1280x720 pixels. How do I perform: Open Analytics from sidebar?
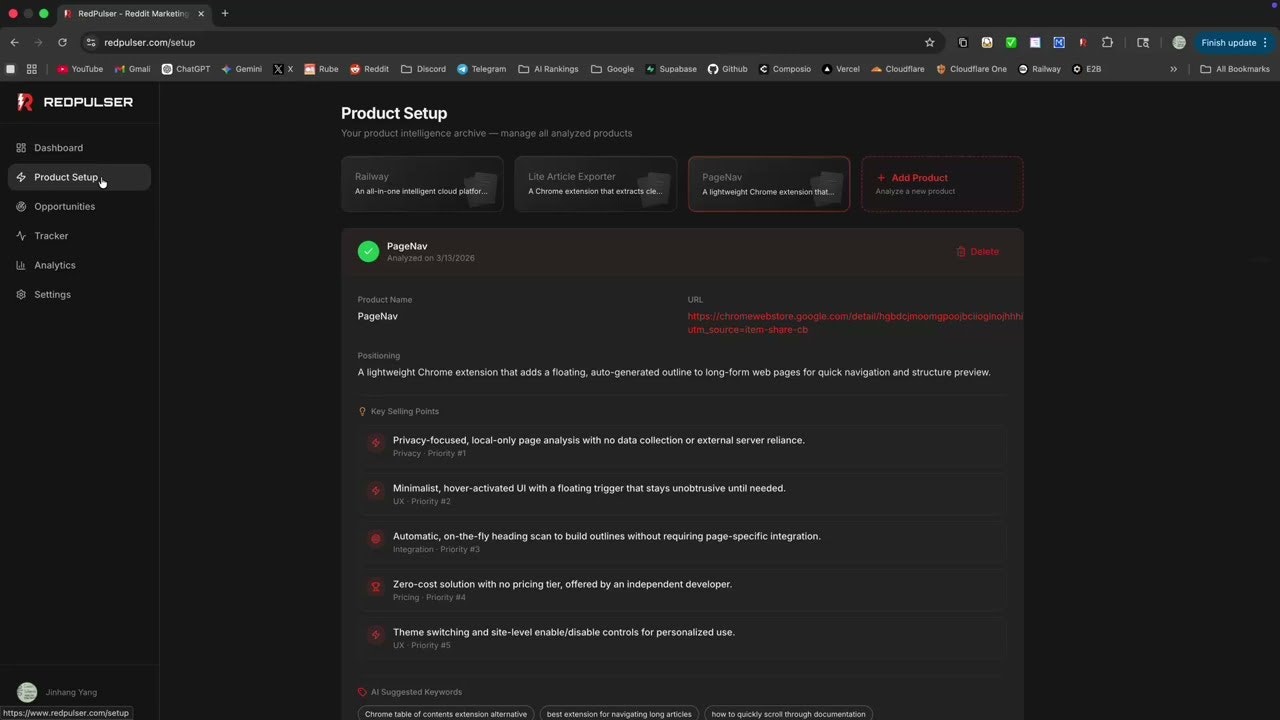(79, 265)
